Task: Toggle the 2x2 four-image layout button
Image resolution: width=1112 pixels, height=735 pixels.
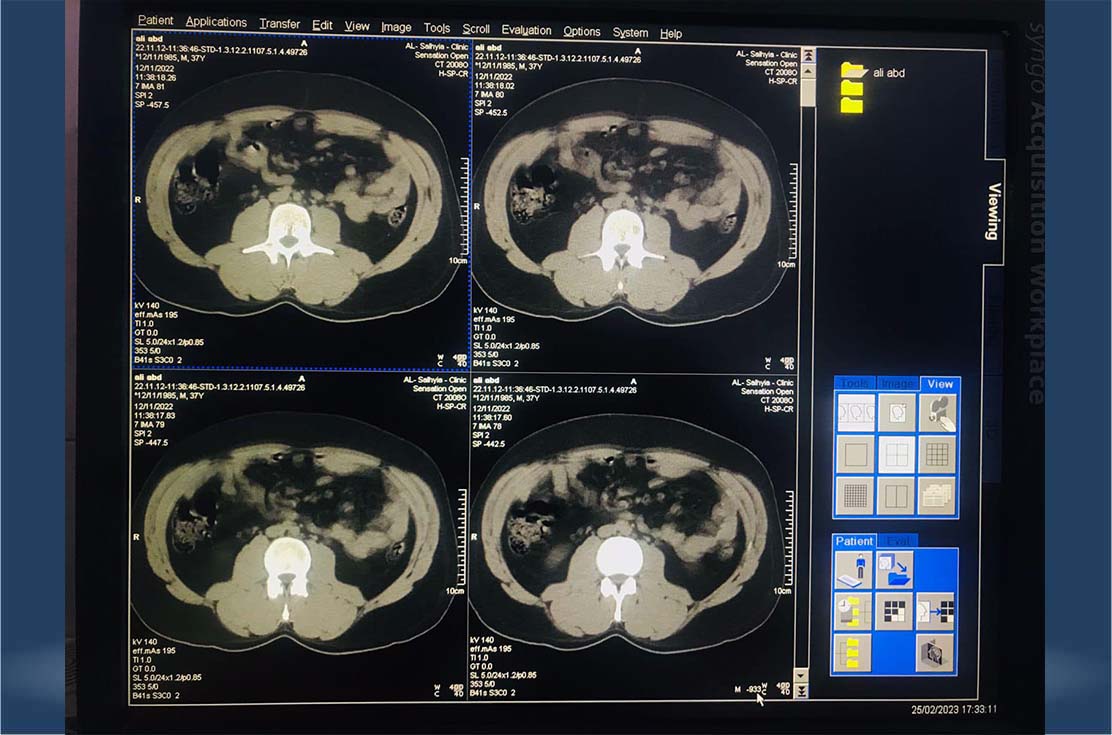Action: [896, 455]
